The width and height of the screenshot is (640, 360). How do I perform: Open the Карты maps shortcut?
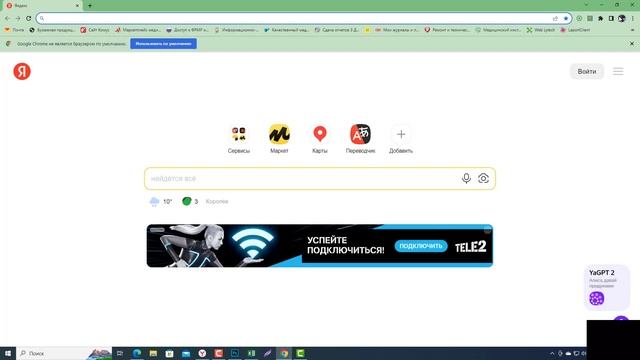320,139
